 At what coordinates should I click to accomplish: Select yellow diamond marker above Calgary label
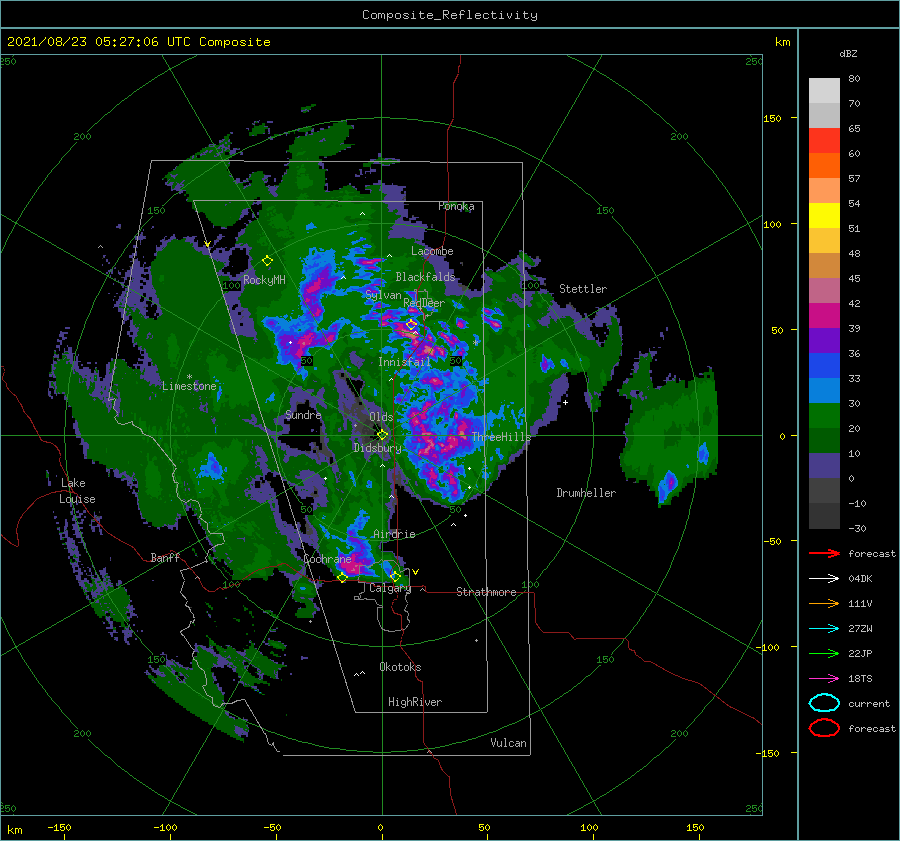pyautogui.click(x=395, y=576)
